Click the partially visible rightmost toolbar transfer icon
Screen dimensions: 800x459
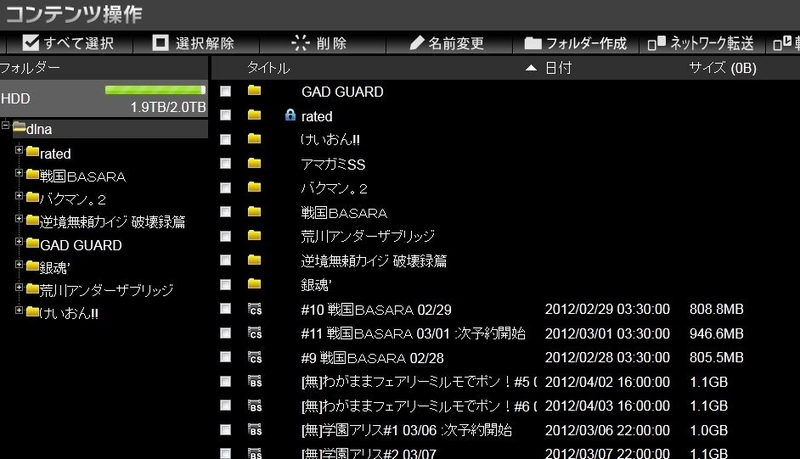tap(783, 43)
